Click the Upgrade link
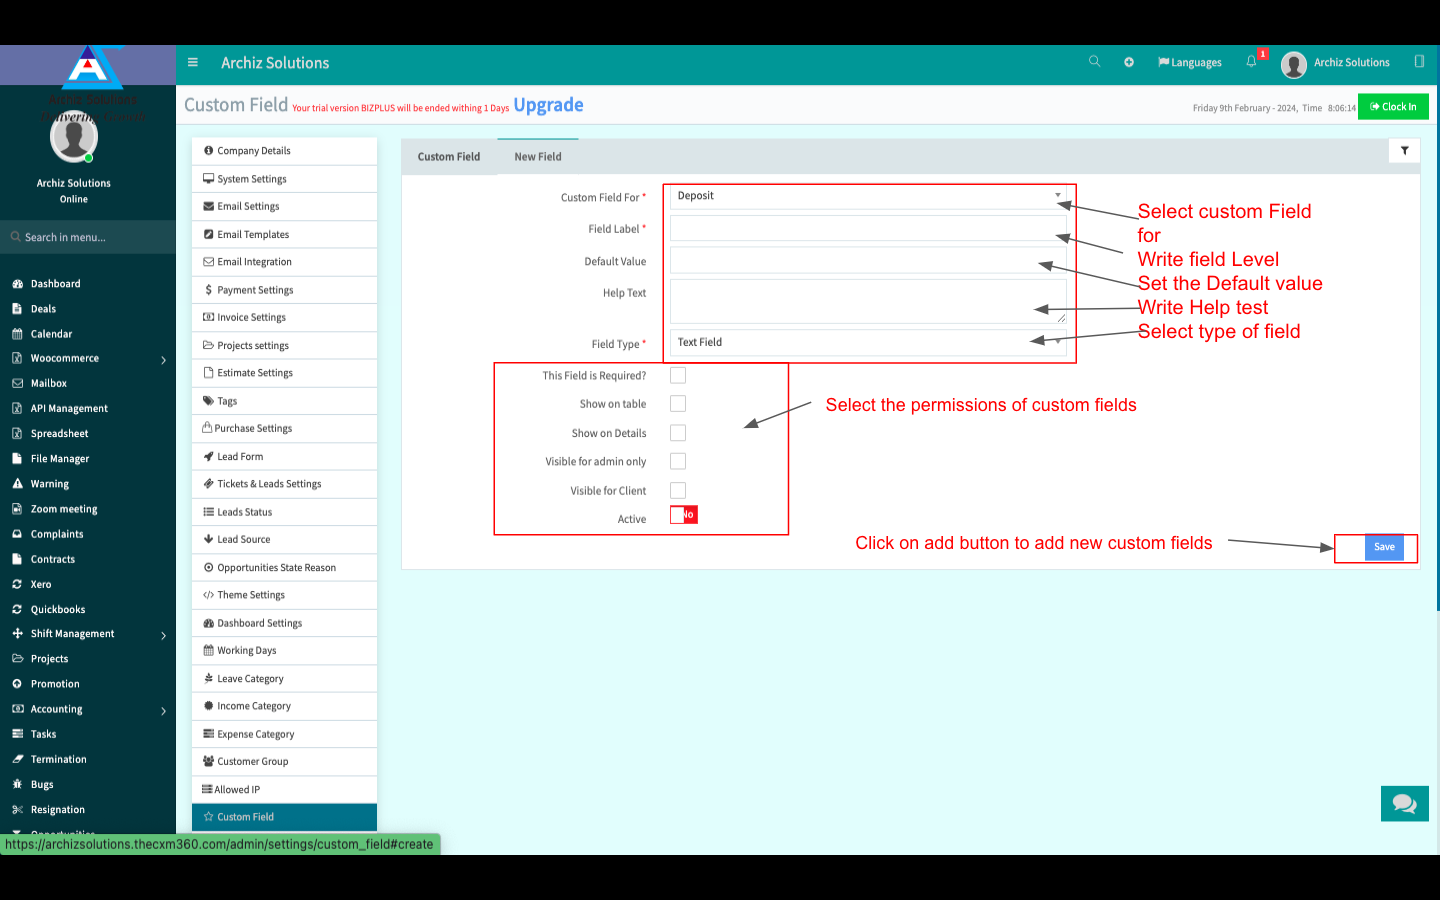The width and height of the screenshot is (1440, 900). pyautogui.click(x=548, y=105)
